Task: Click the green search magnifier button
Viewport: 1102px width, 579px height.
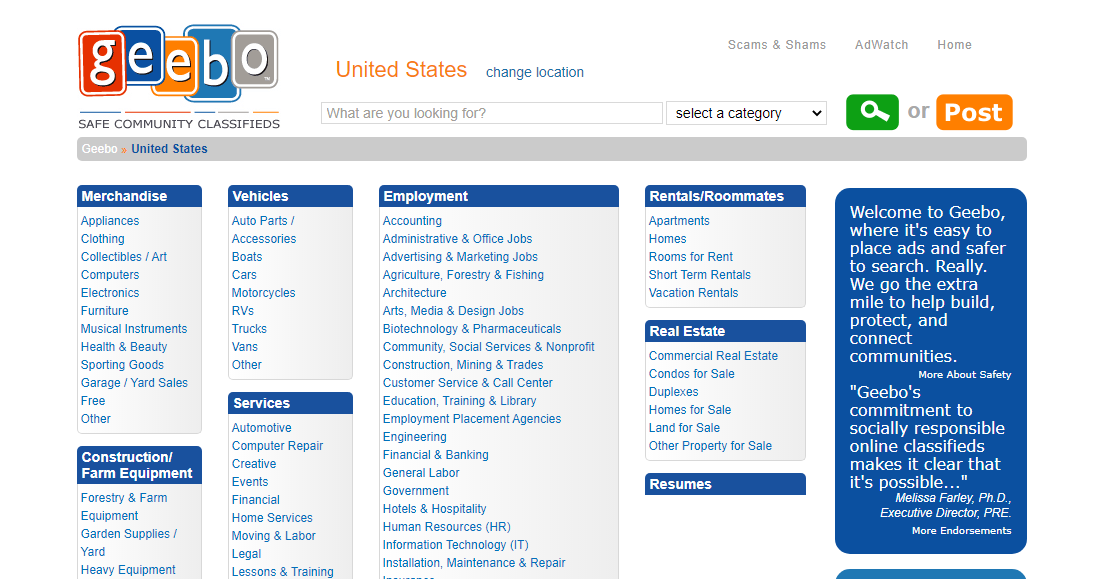Action: coord(872,112)
